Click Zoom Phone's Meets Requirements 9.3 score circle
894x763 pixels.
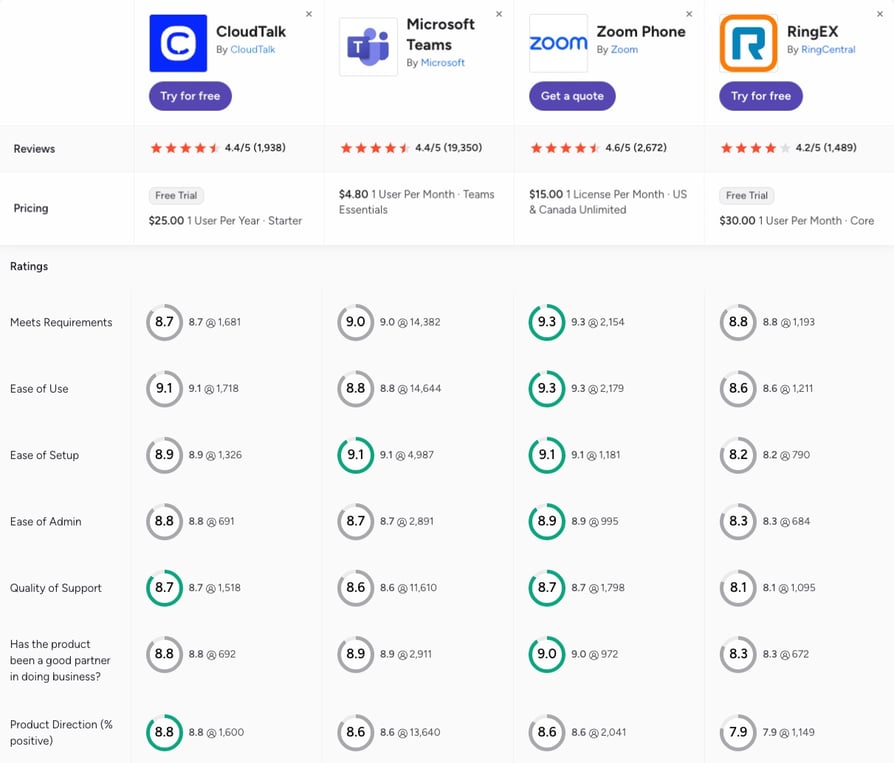point(547,322)
